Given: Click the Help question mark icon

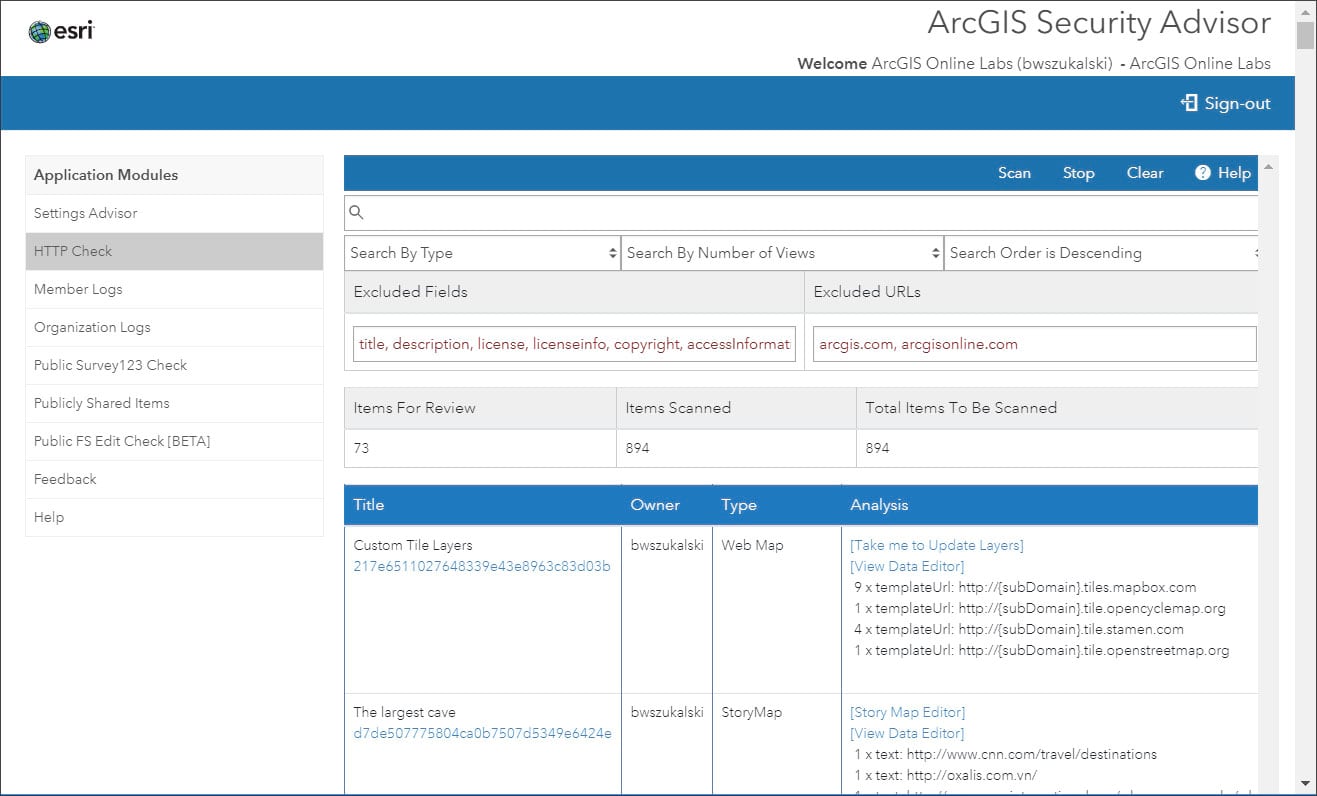Looking at the screenshot, I should point(1203,173).
